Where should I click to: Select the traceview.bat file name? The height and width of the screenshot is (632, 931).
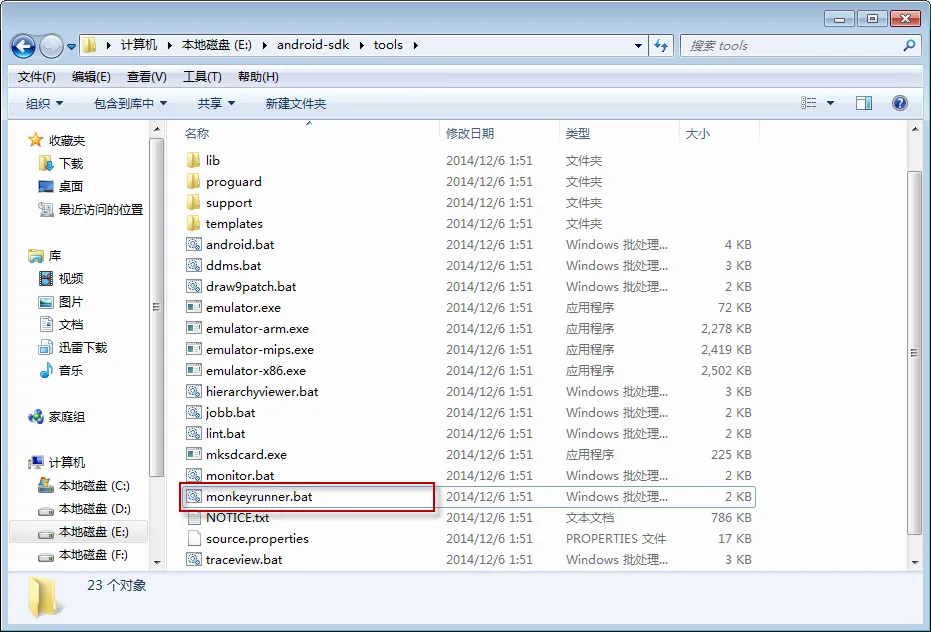pyautogui.click(x=244, y=560)
